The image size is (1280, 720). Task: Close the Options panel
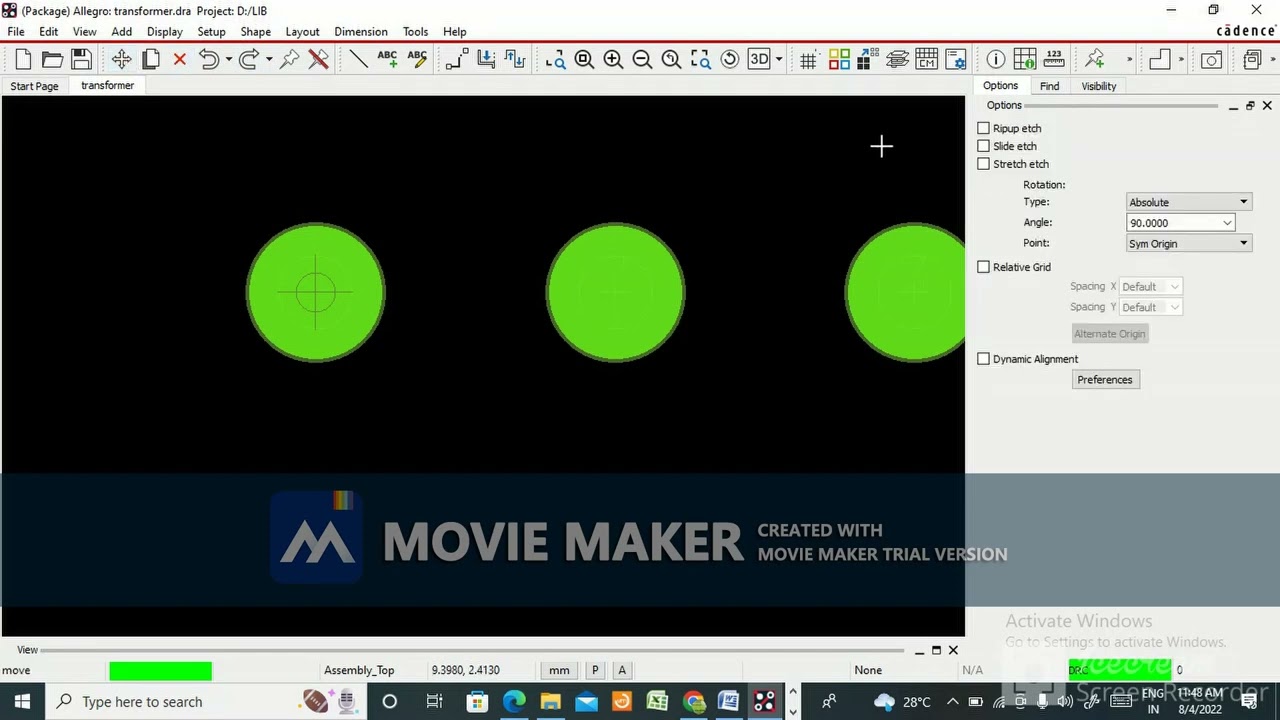[1267, 105]
